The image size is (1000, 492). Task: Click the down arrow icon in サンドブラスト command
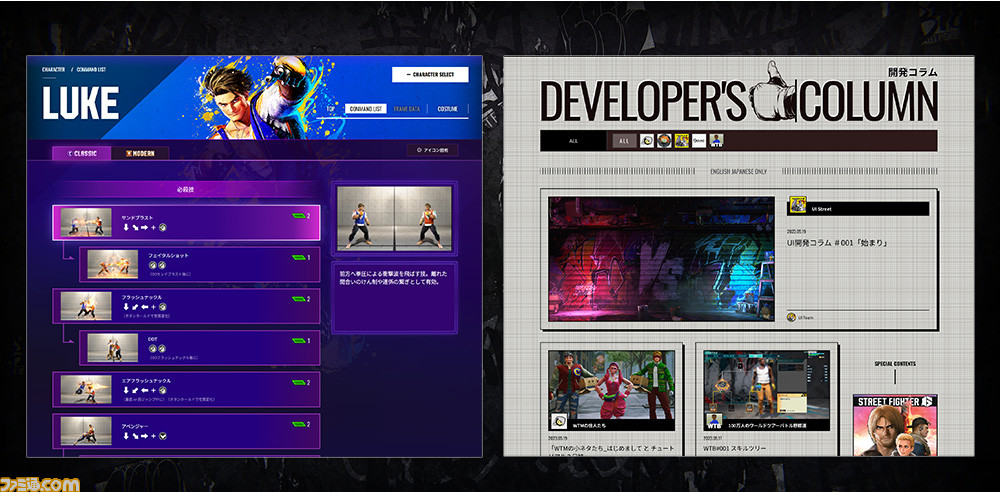click(x=126, y=227)
